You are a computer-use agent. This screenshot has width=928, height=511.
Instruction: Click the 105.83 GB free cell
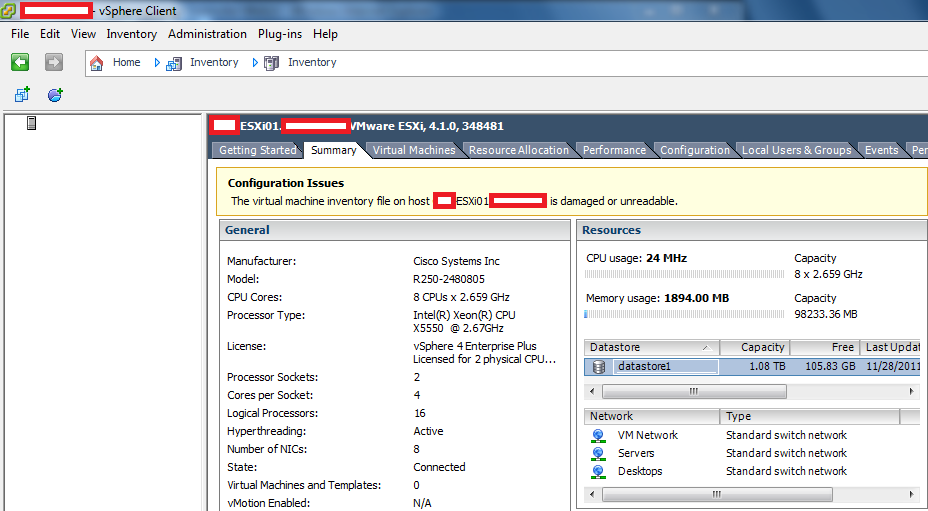830,367
